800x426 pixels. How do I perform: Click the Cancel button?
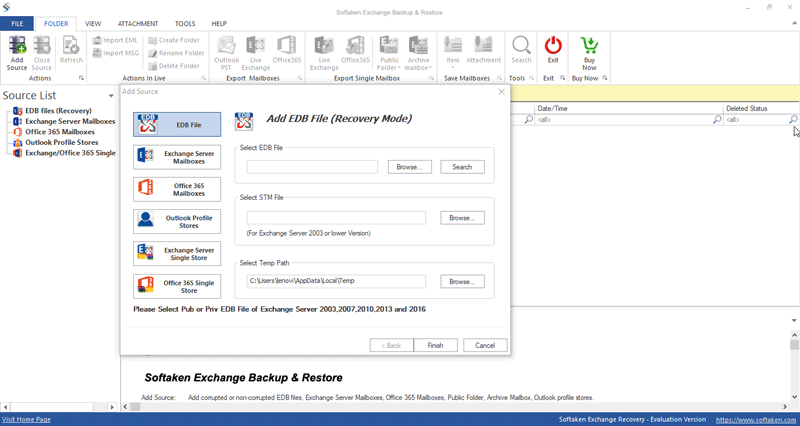point(485,345)
